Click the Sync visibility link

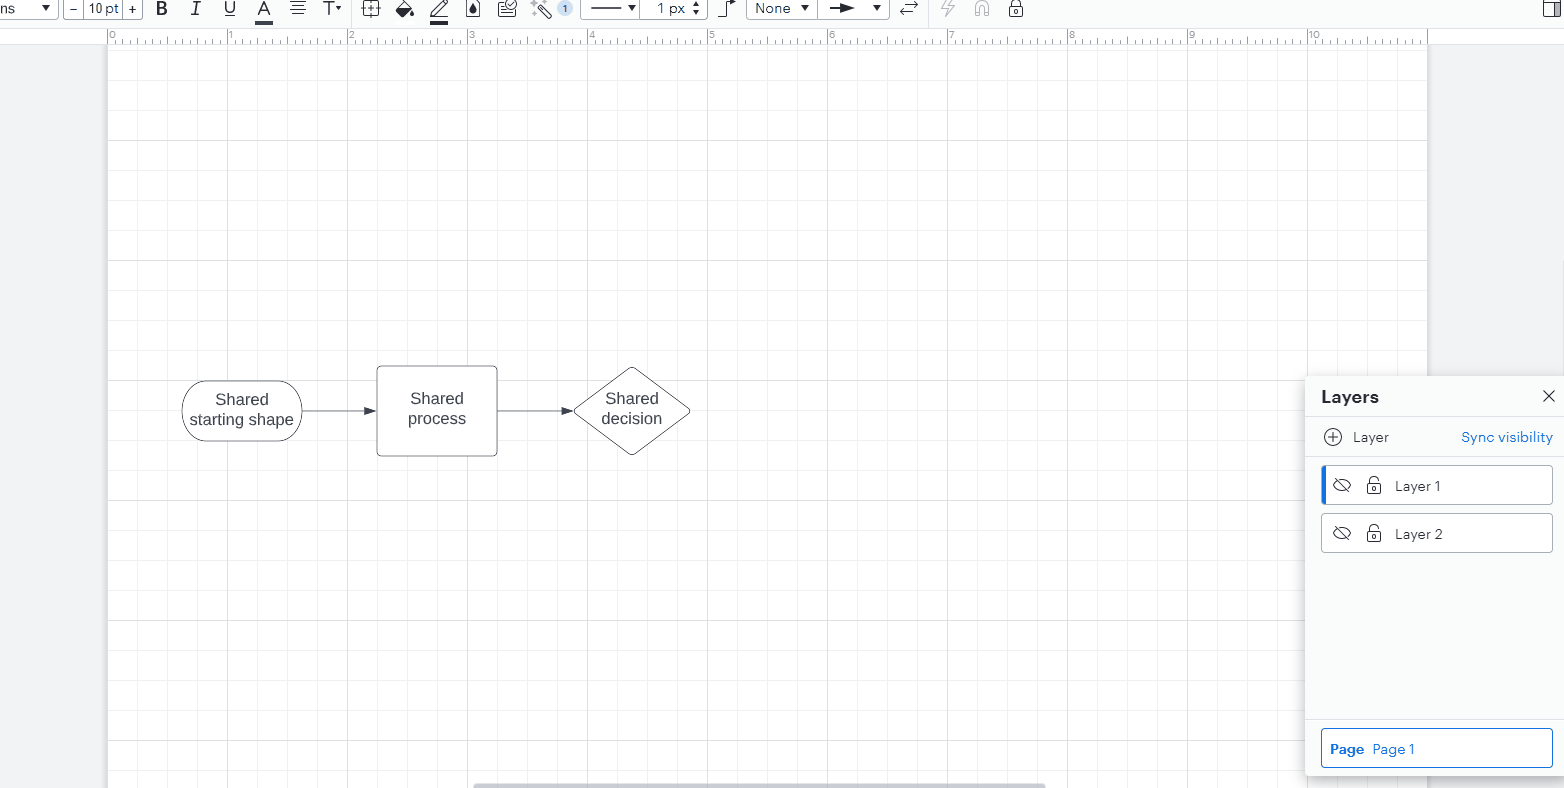pyautogui.click(x=1506, y=437)
